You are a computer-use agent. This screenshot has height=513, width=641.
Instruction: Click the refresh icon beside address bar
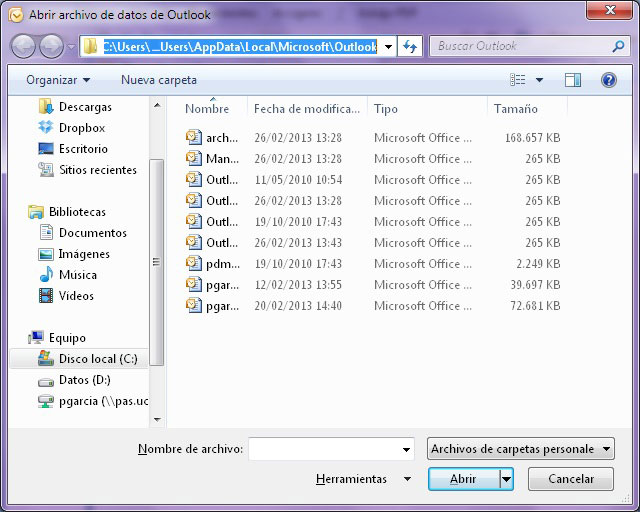tap(410, 46)
